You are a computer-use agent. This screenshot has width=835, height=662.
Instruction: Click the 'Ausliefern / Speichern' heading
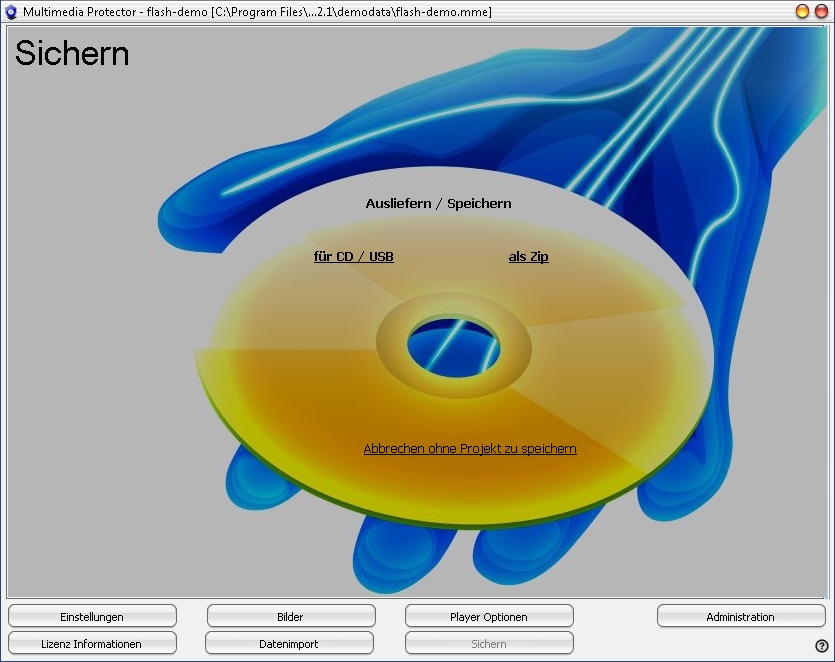click(438, 204)
